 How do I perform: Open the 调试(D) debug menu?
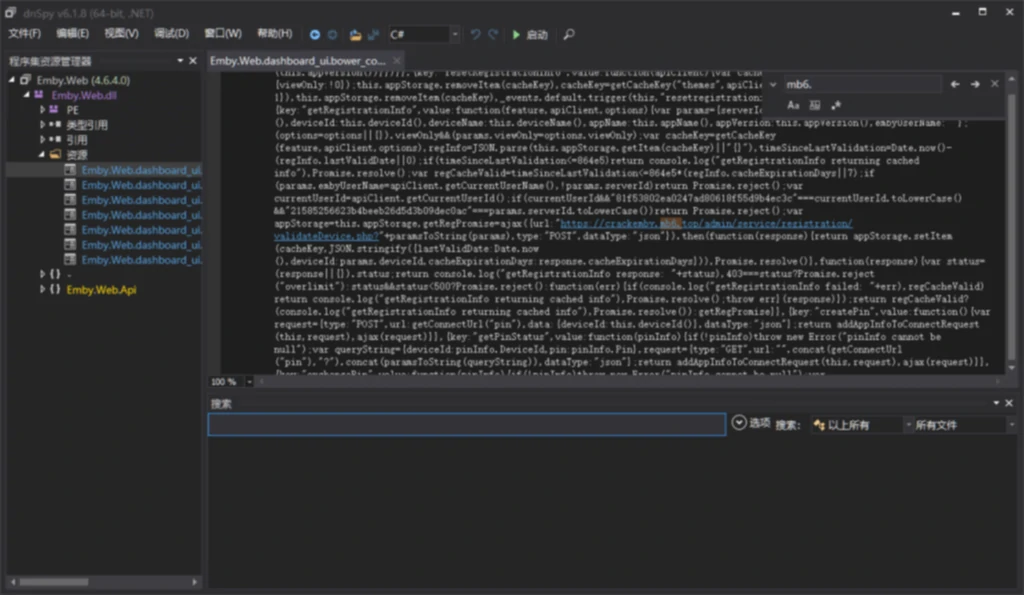point(171,34)
